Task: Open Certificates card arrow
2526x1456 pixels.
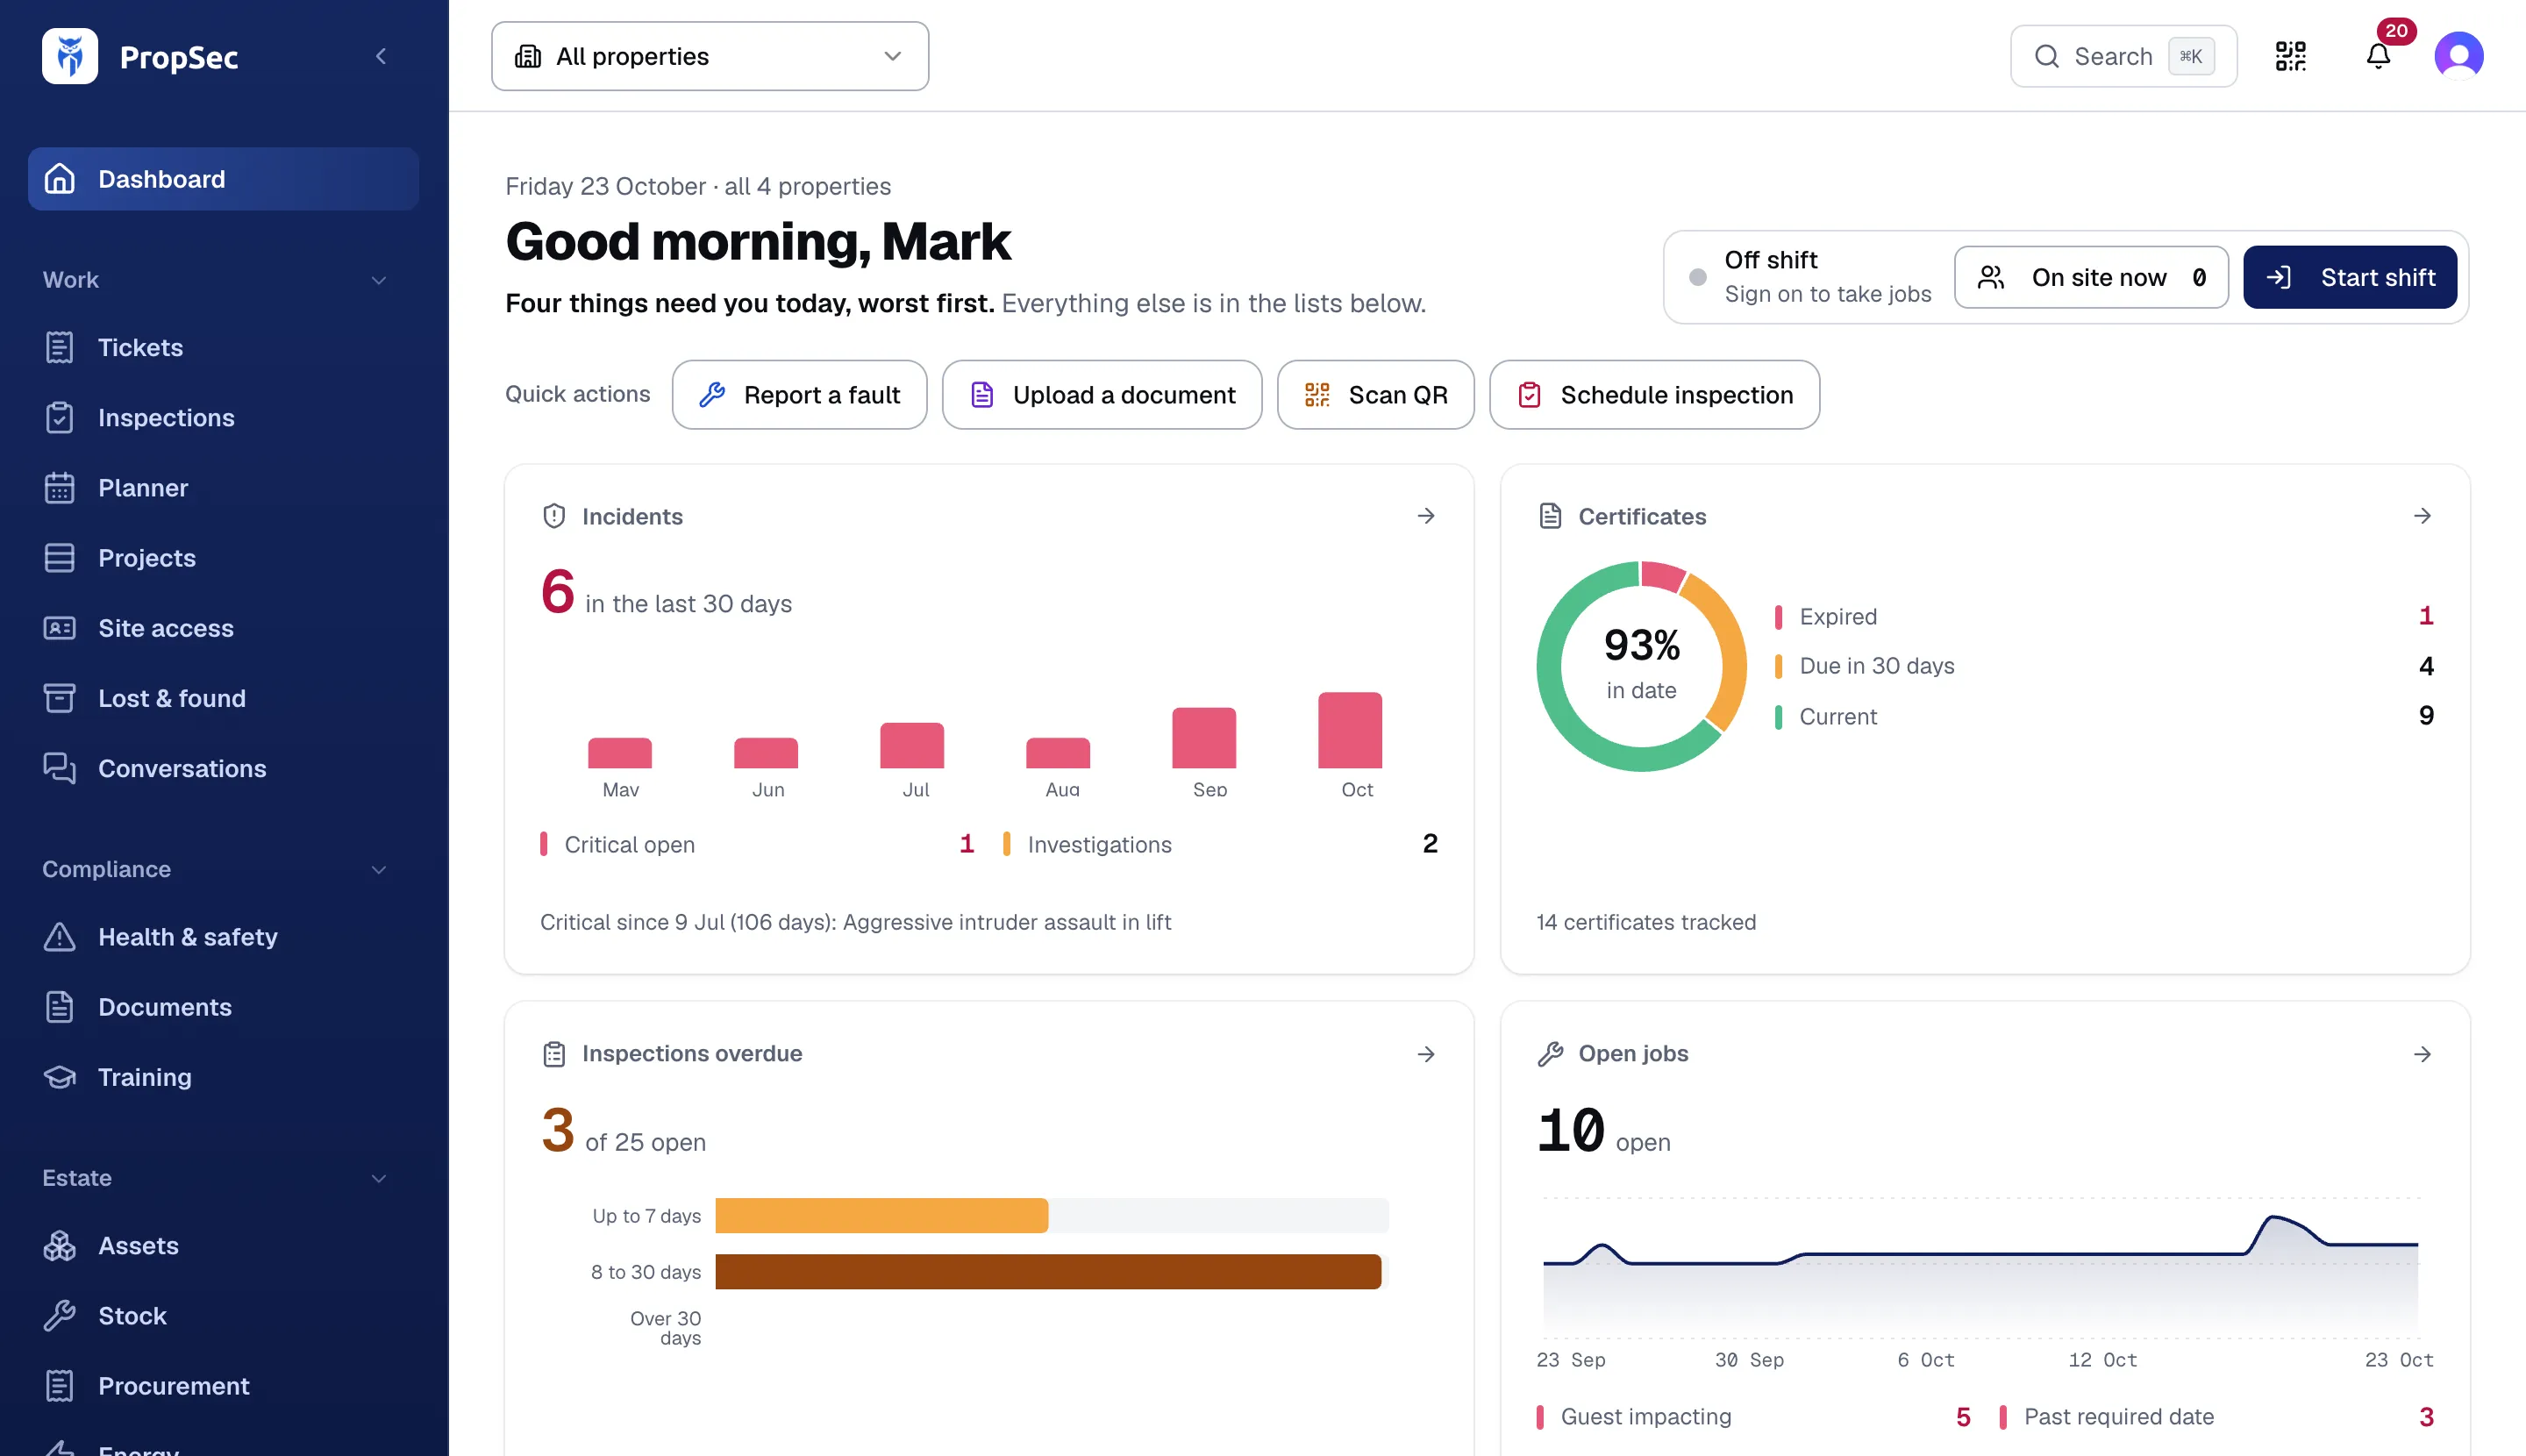Action: point(2422,516)
